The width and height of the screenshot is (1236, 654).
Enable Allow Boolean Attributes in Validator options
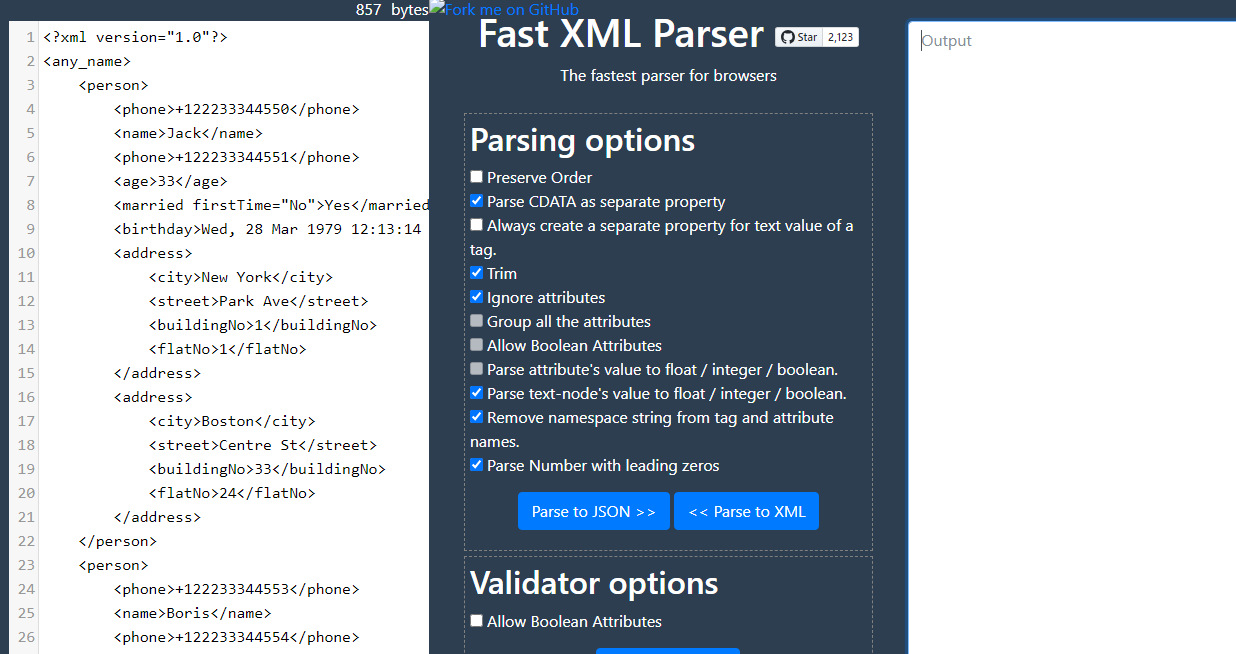point(477,621)
